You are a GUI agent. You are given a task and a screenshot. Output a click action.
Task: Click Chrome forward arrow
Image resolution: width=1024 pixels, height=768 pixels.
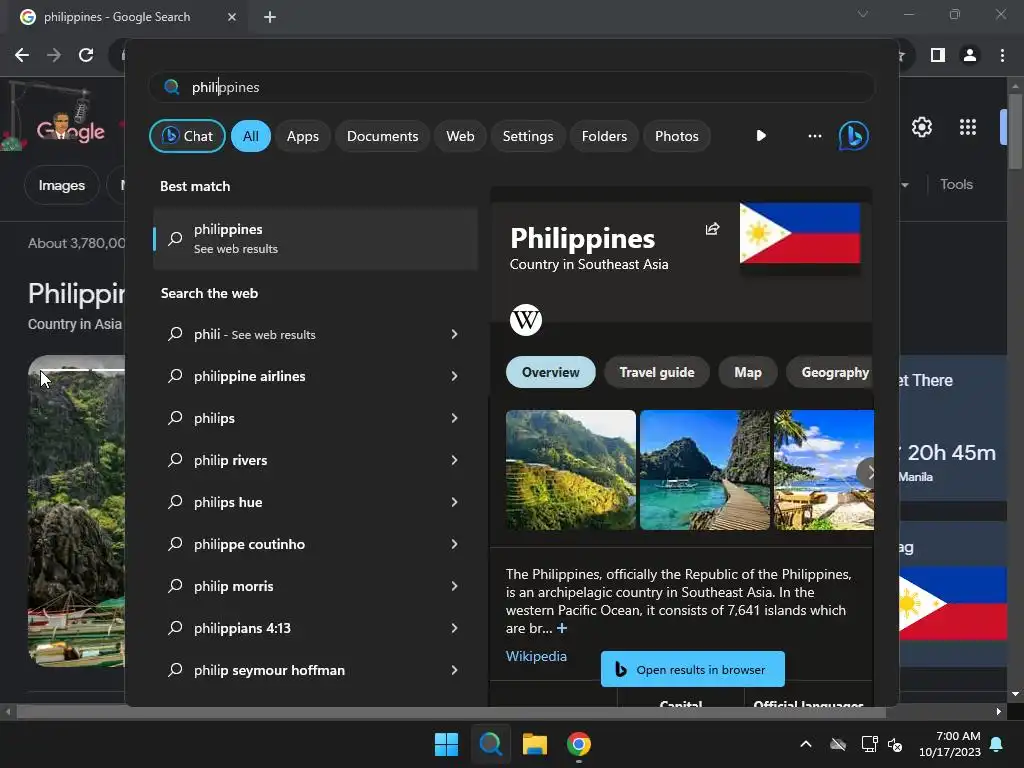pos(54,55)
